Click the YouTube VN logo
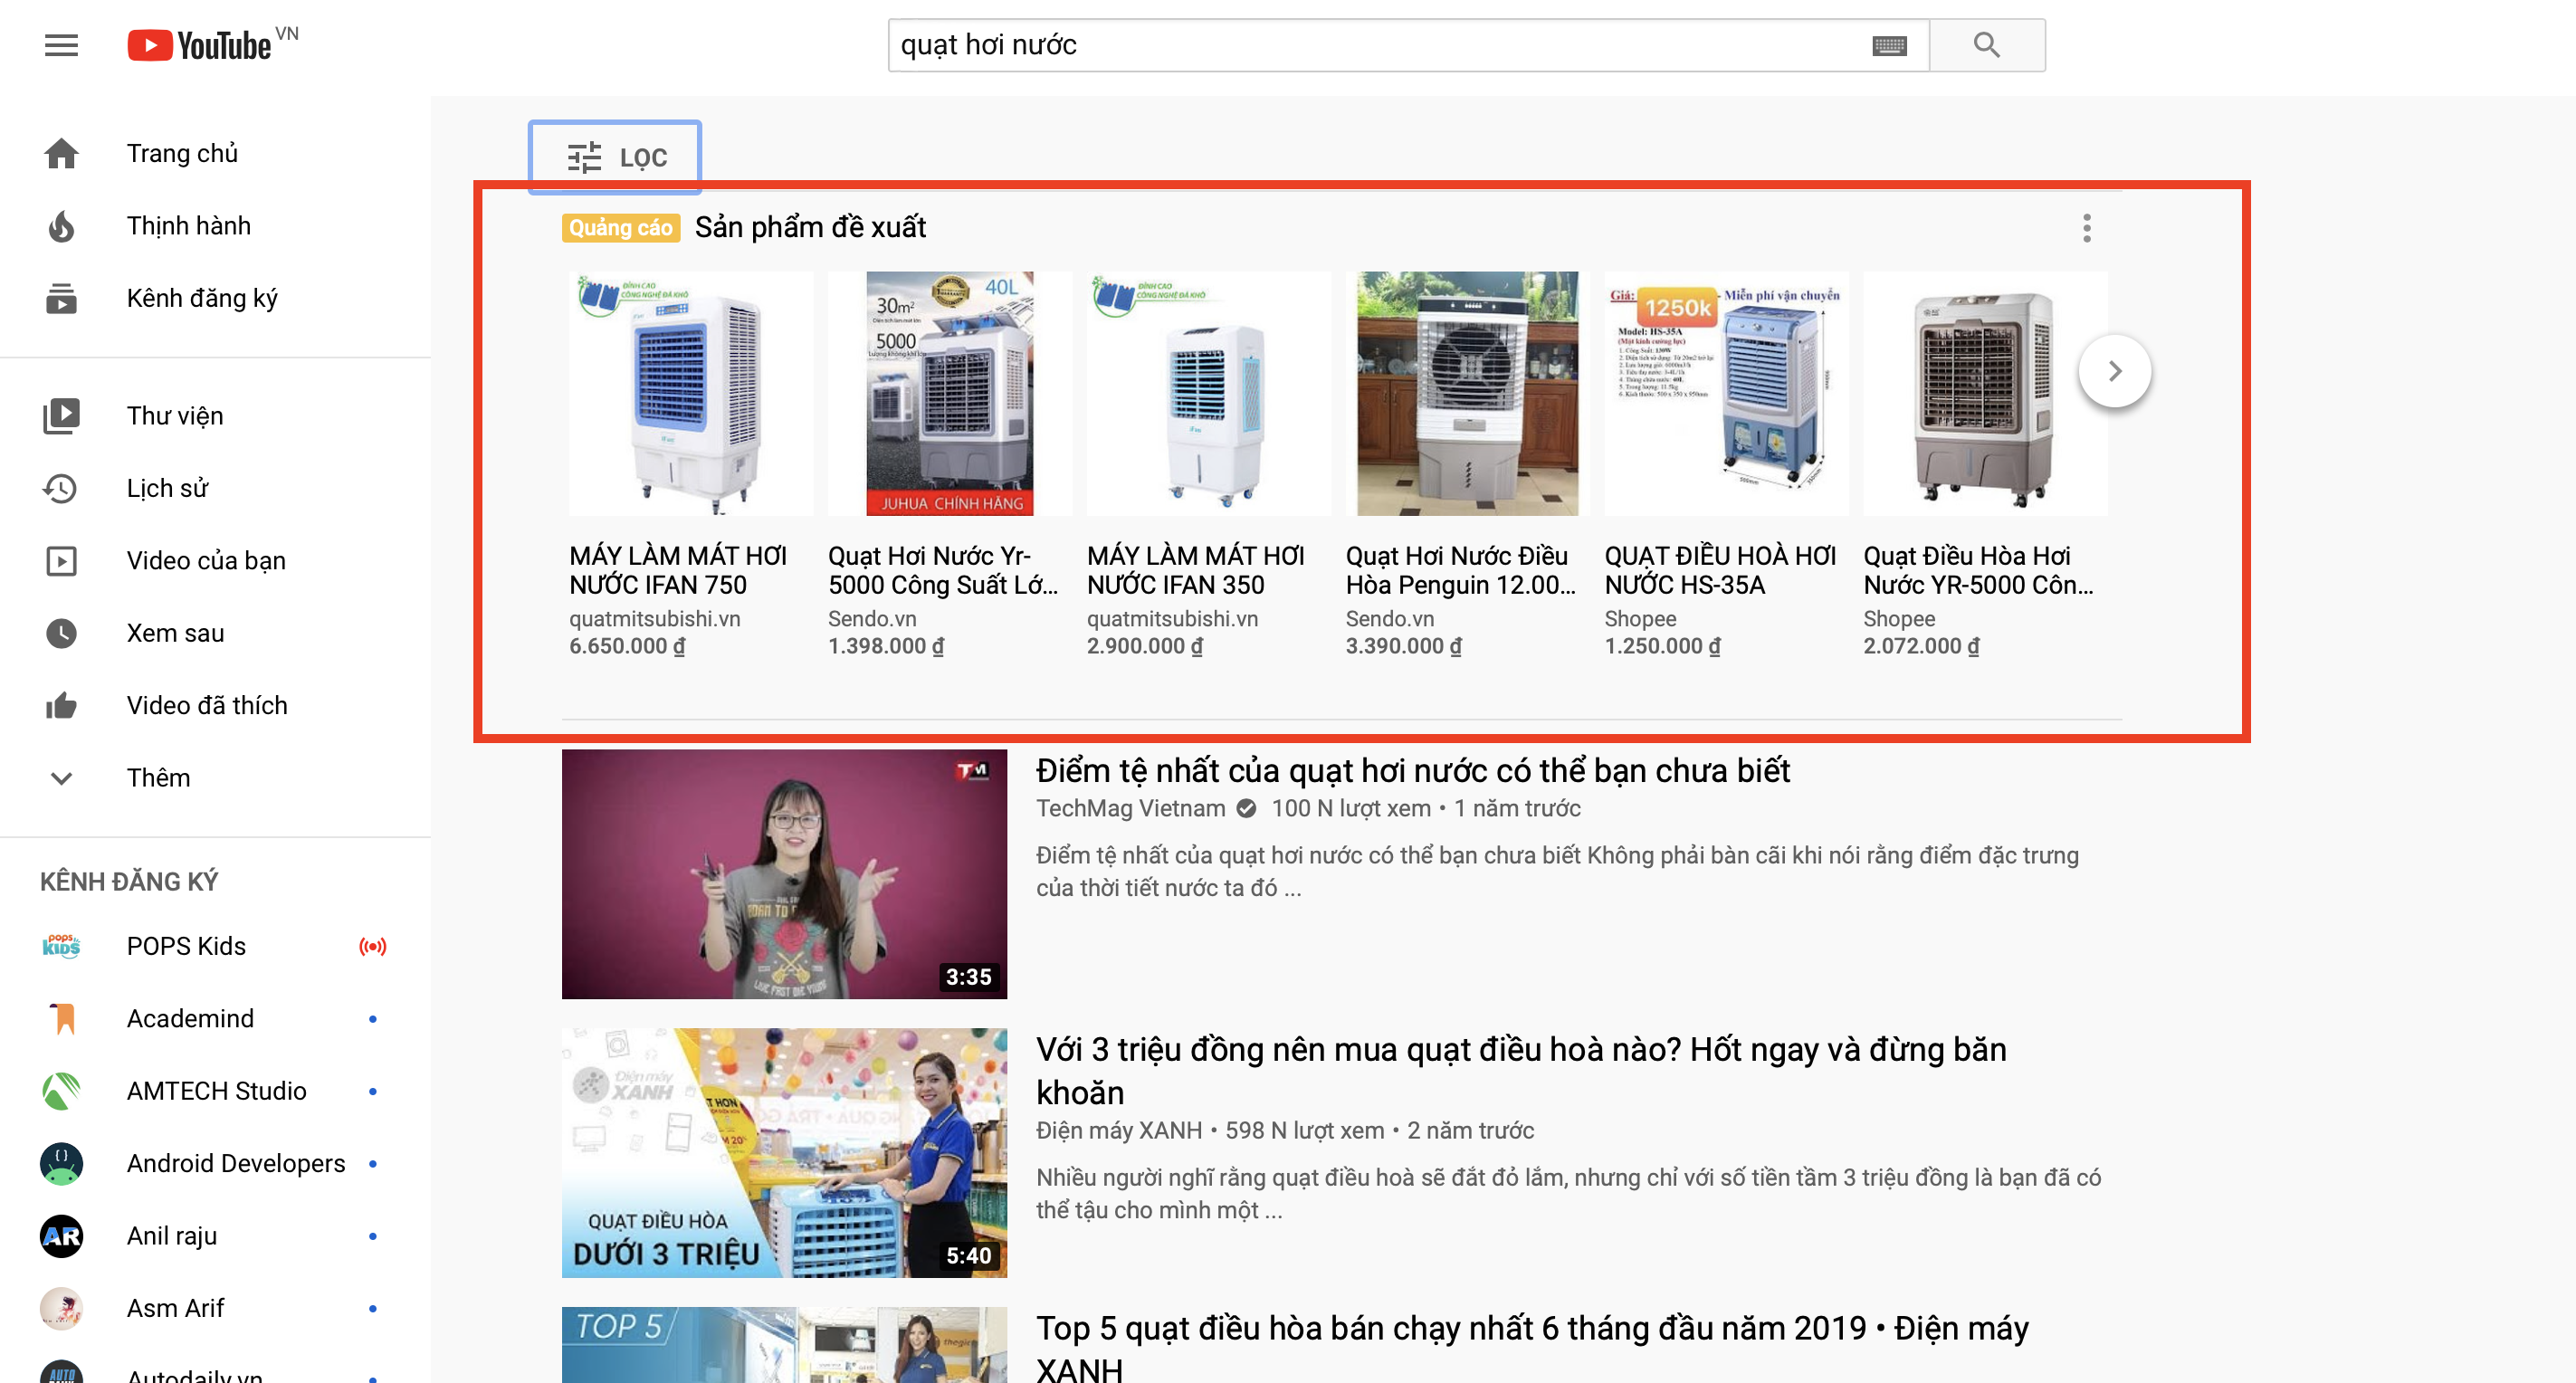 coord(212,45)
